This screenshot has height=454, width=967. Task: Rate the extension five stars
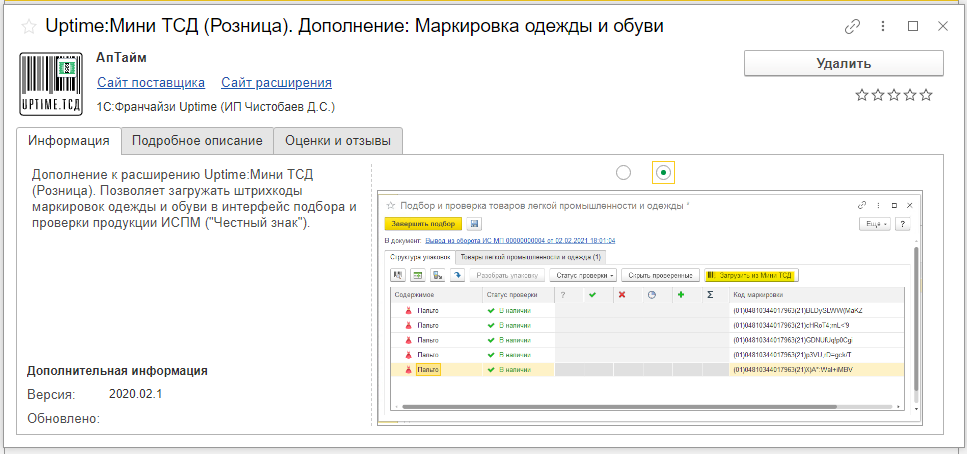tap(926, 95)
